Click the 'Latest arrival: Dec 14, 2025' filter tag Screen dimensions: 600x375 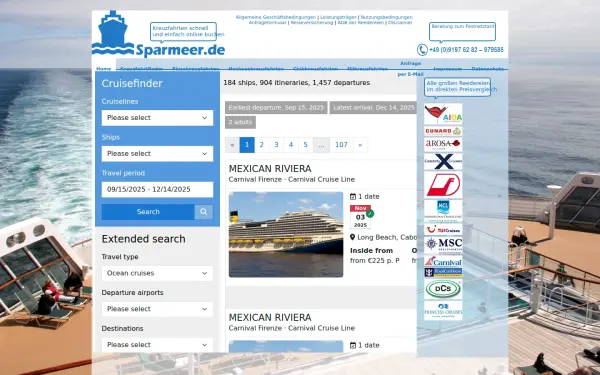[x=373, y=108]
